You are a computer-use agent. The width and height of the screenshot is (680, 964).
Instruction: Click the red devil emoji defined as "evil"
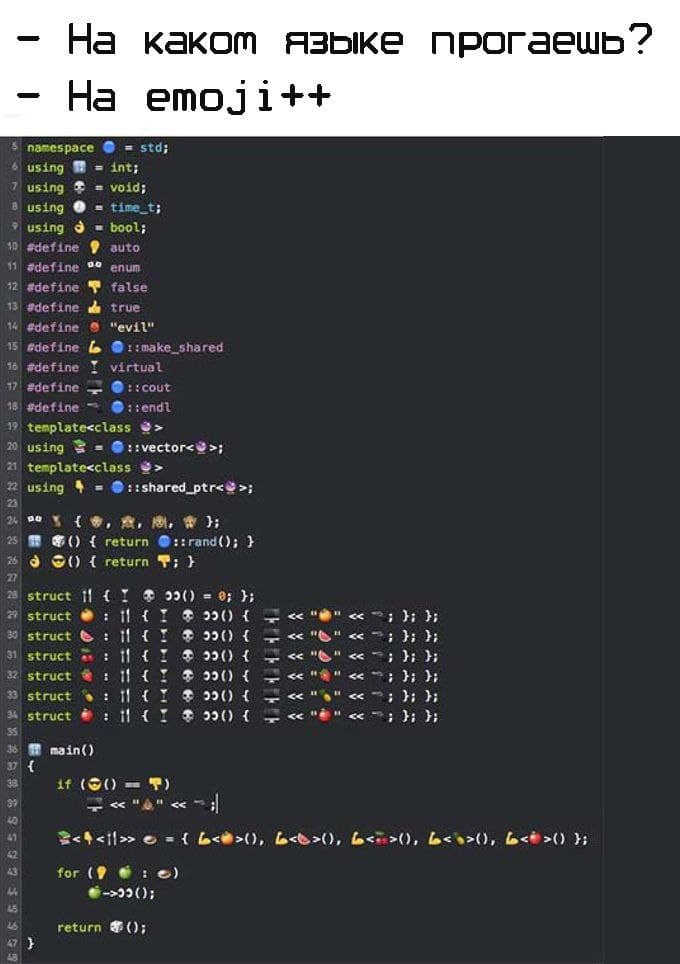click(95, 327)
